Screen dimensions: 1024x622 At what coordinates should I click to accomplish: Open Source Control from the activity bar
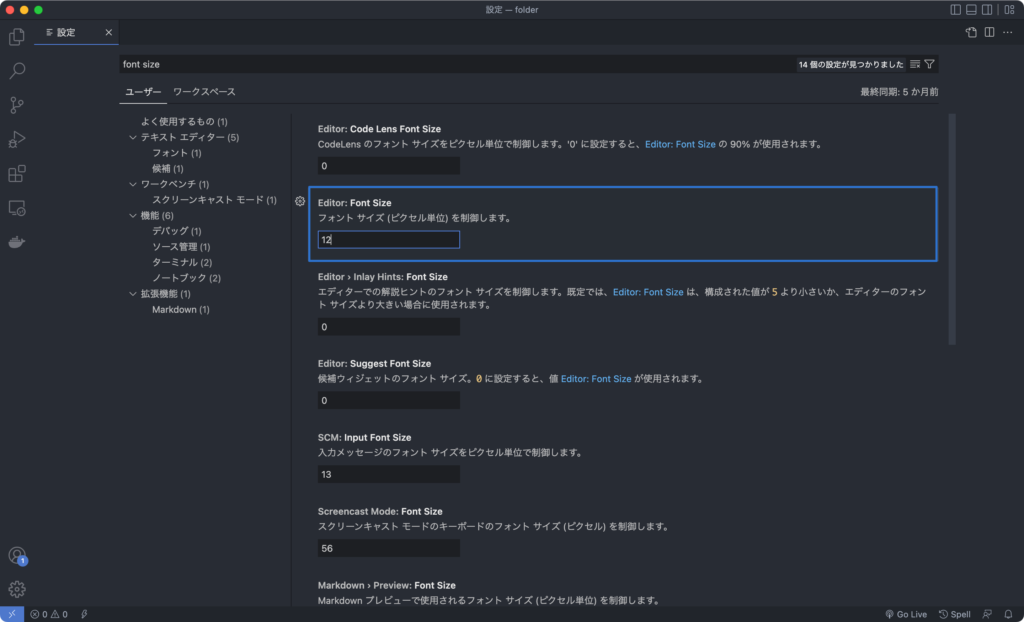point(16,104)
